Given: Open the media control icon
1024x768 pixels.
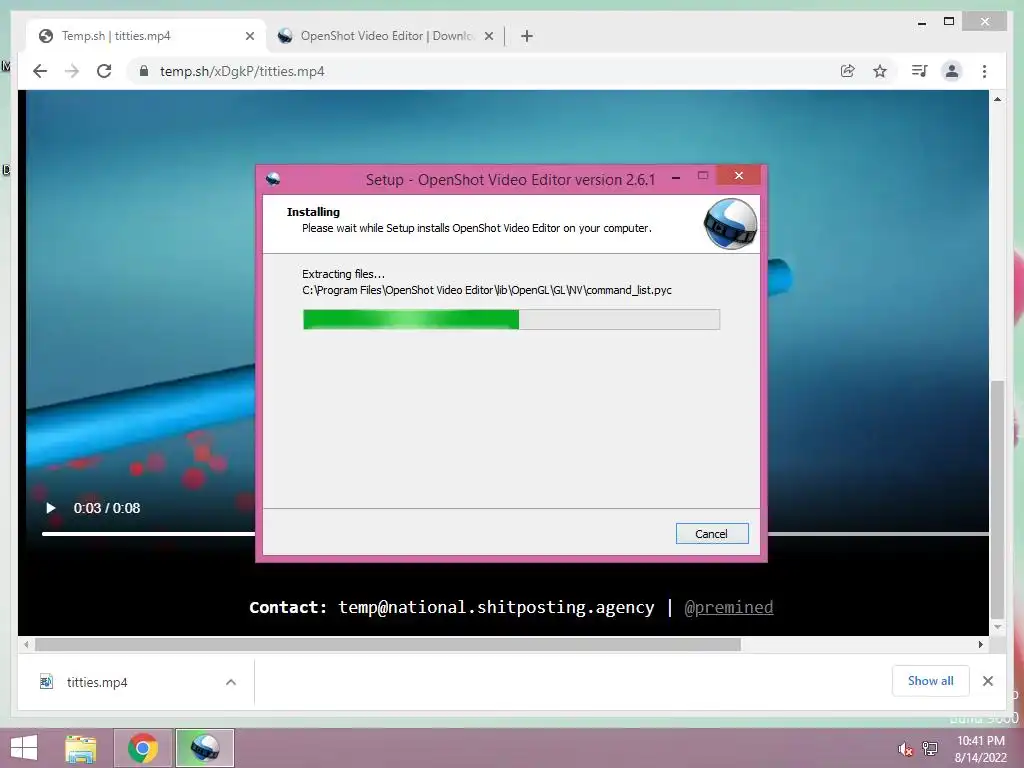Looking at the screenshot, I should click(x=920, y=71).
